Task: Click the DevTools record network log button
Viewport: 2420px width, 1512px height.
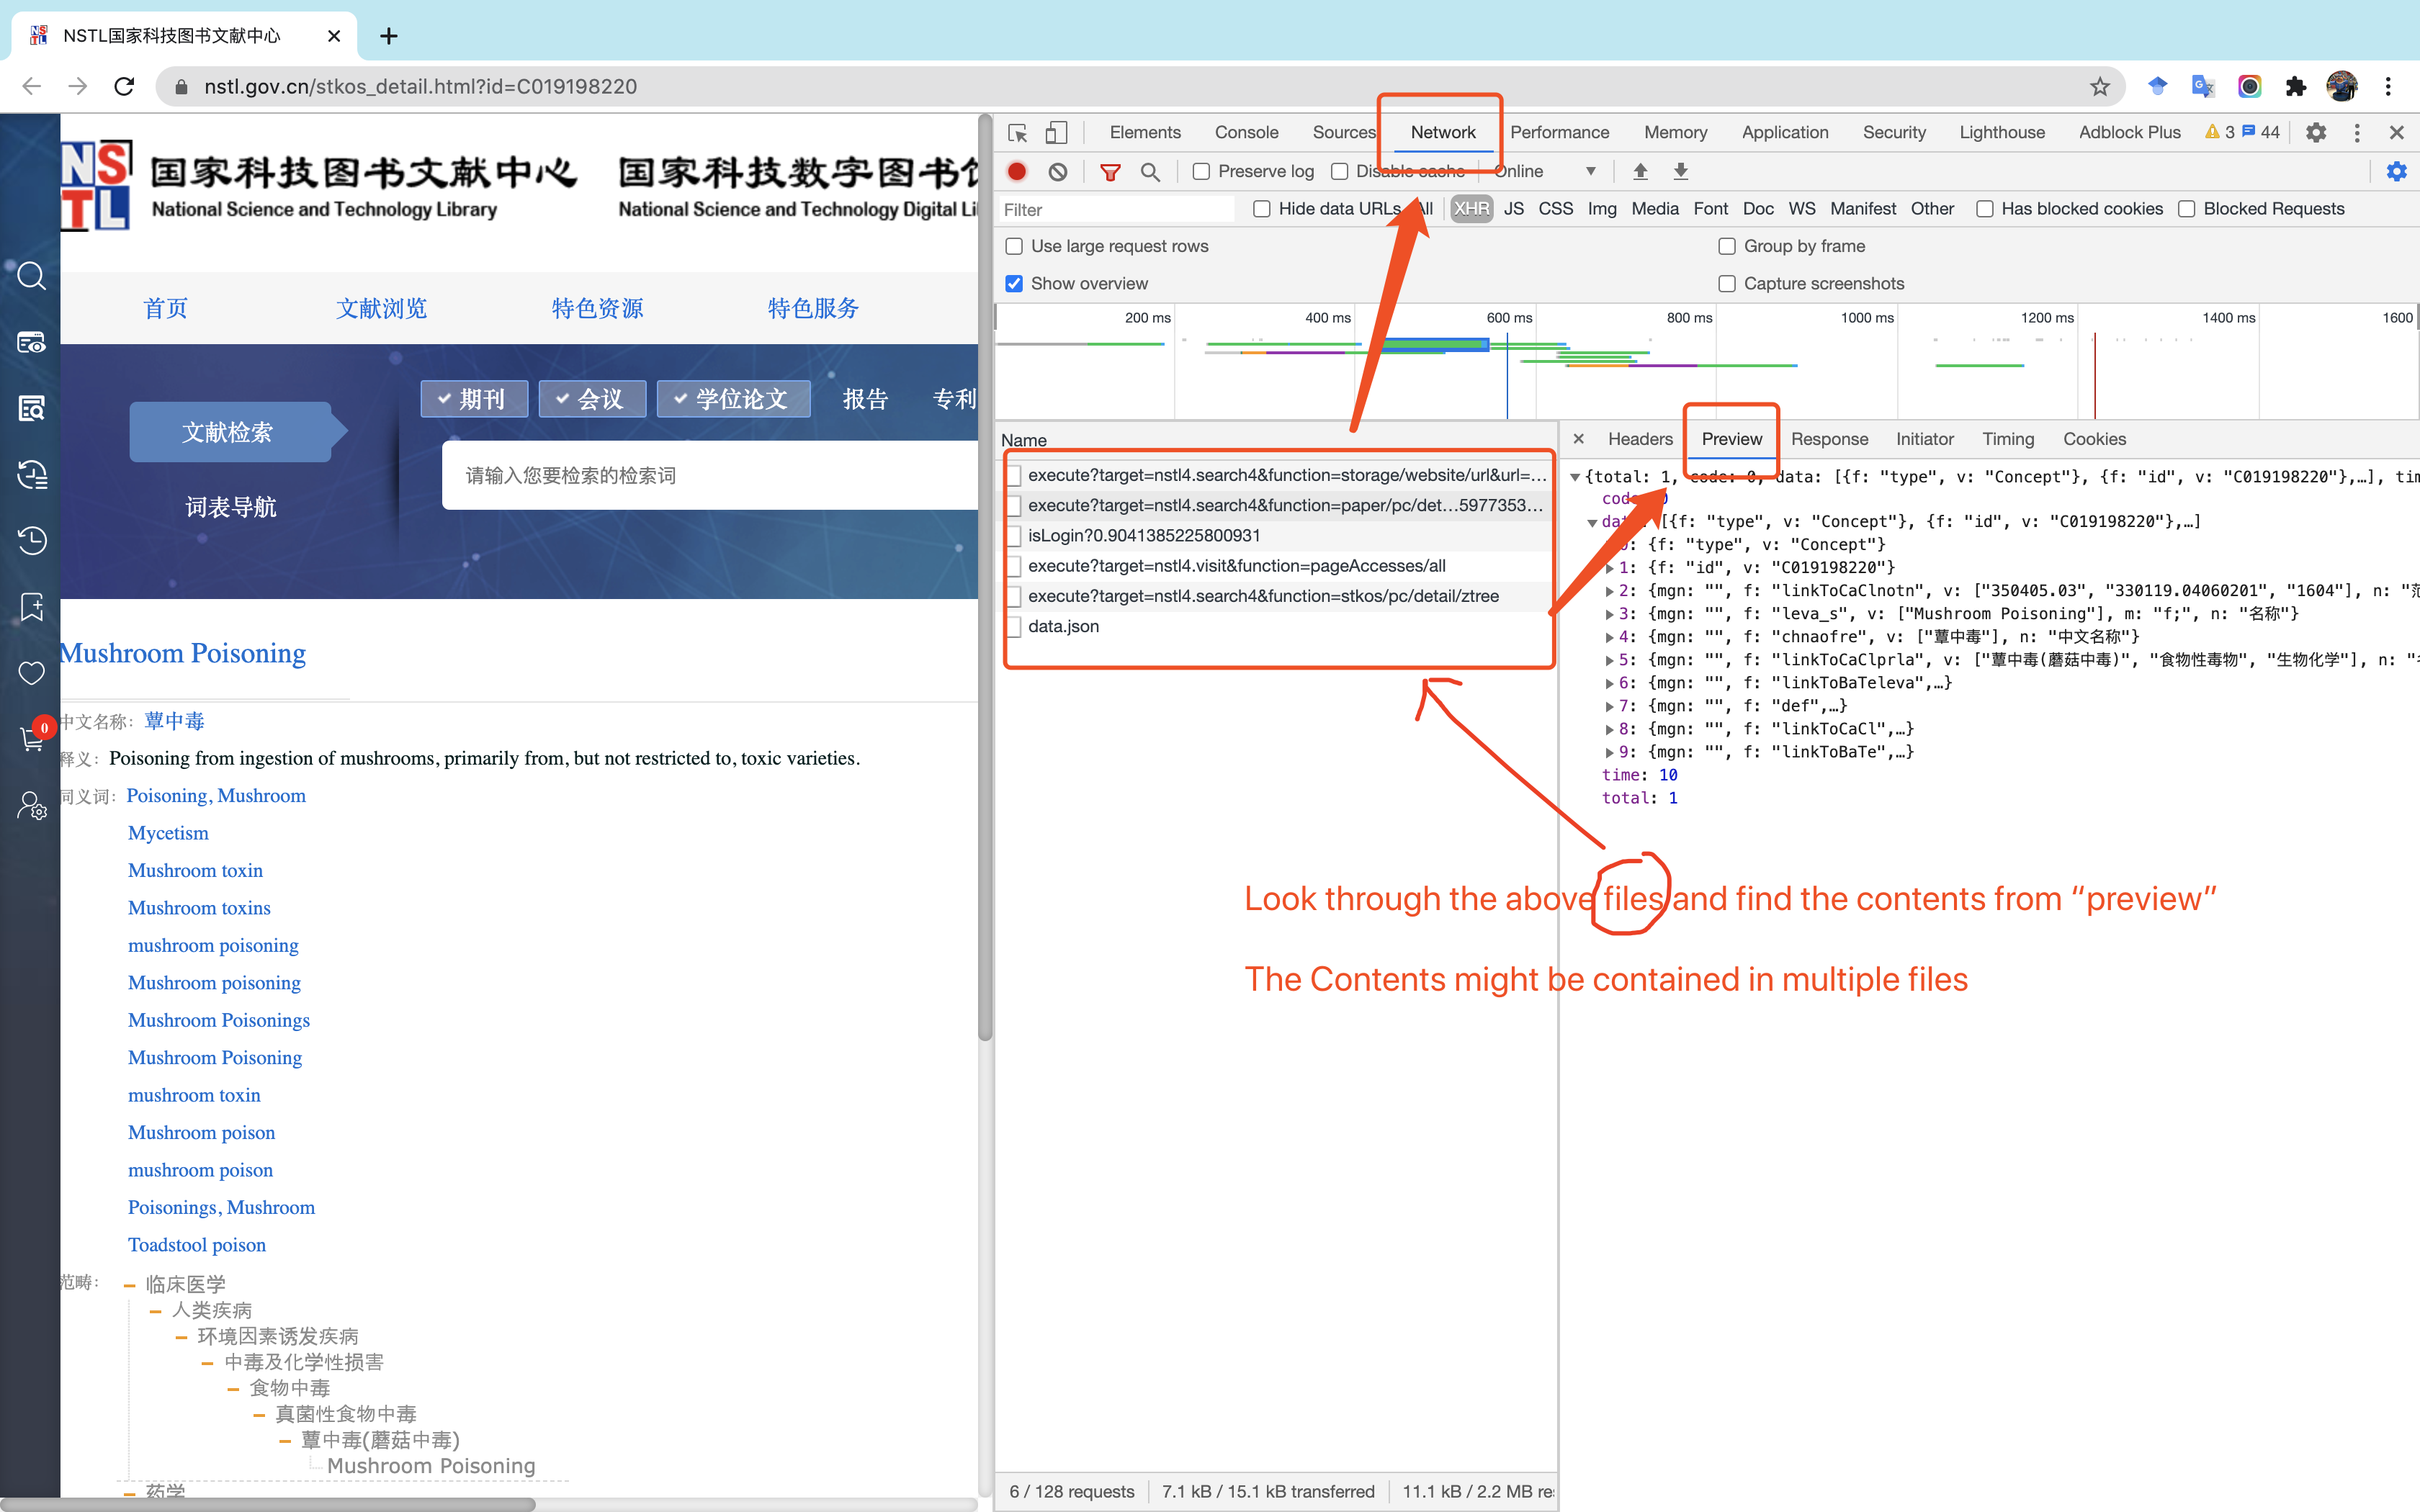Action: click(x=1017, y=172)
